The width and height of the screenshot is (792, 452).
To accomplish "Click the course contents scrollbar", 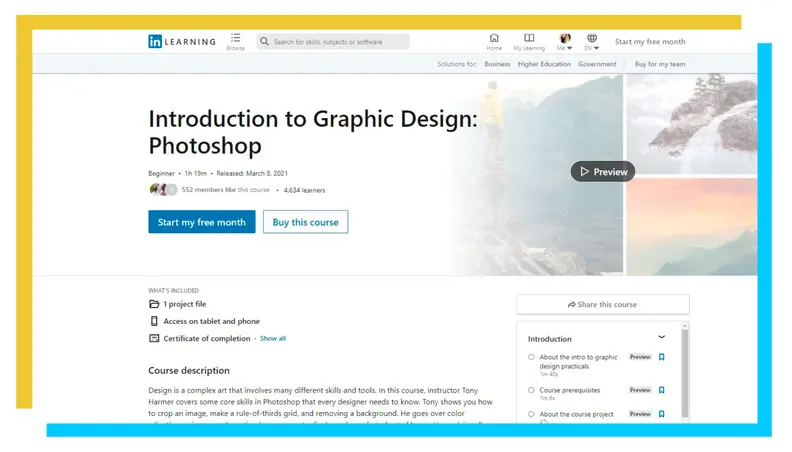I will point(685,373).
